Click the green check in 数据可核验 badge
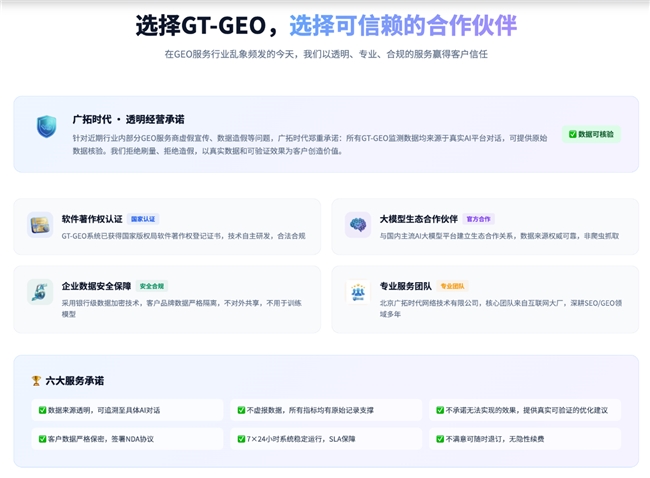 572,133
